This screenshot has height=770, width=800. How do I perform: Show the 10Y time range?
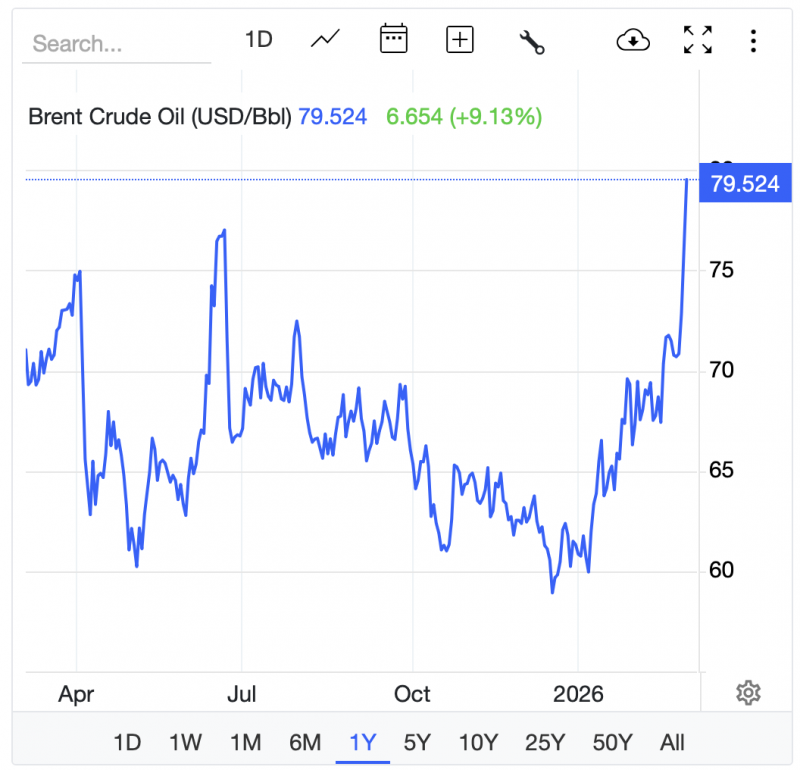tap(478, 742)
